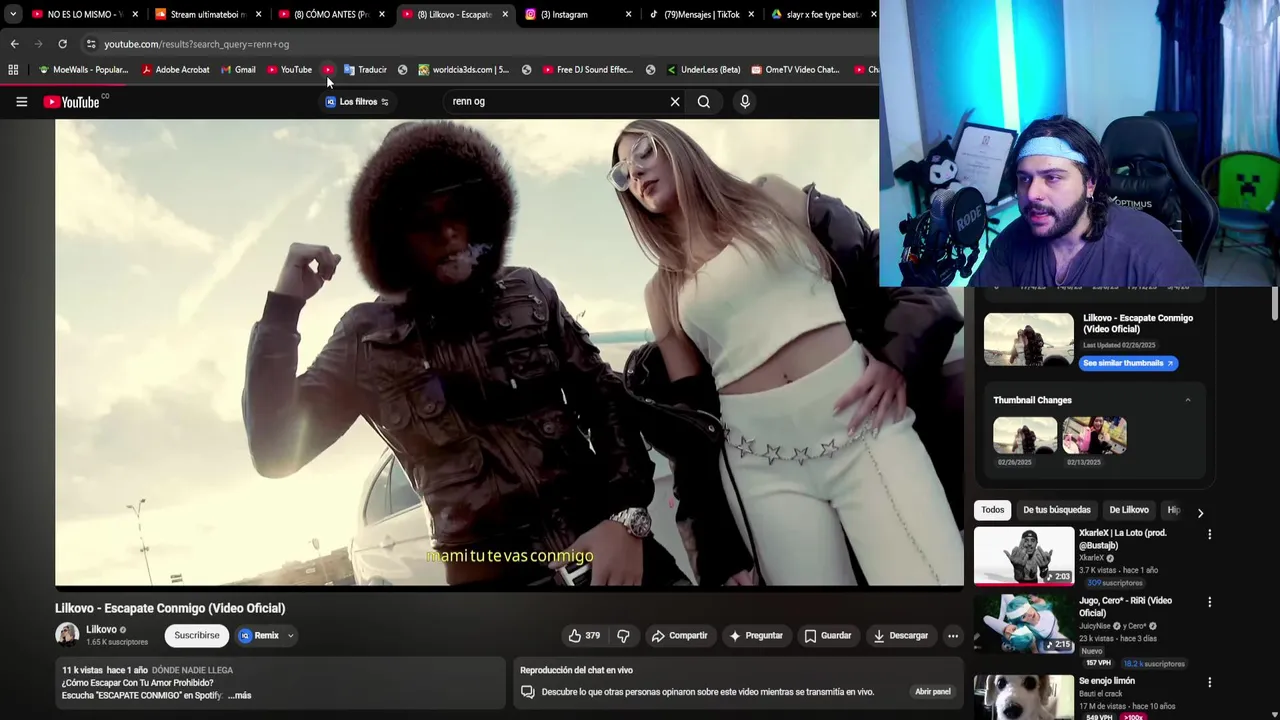Image resolution: width=1280 pixels, height=720 pixels.
Task: Clear the search box with the X
Action: 675,101
